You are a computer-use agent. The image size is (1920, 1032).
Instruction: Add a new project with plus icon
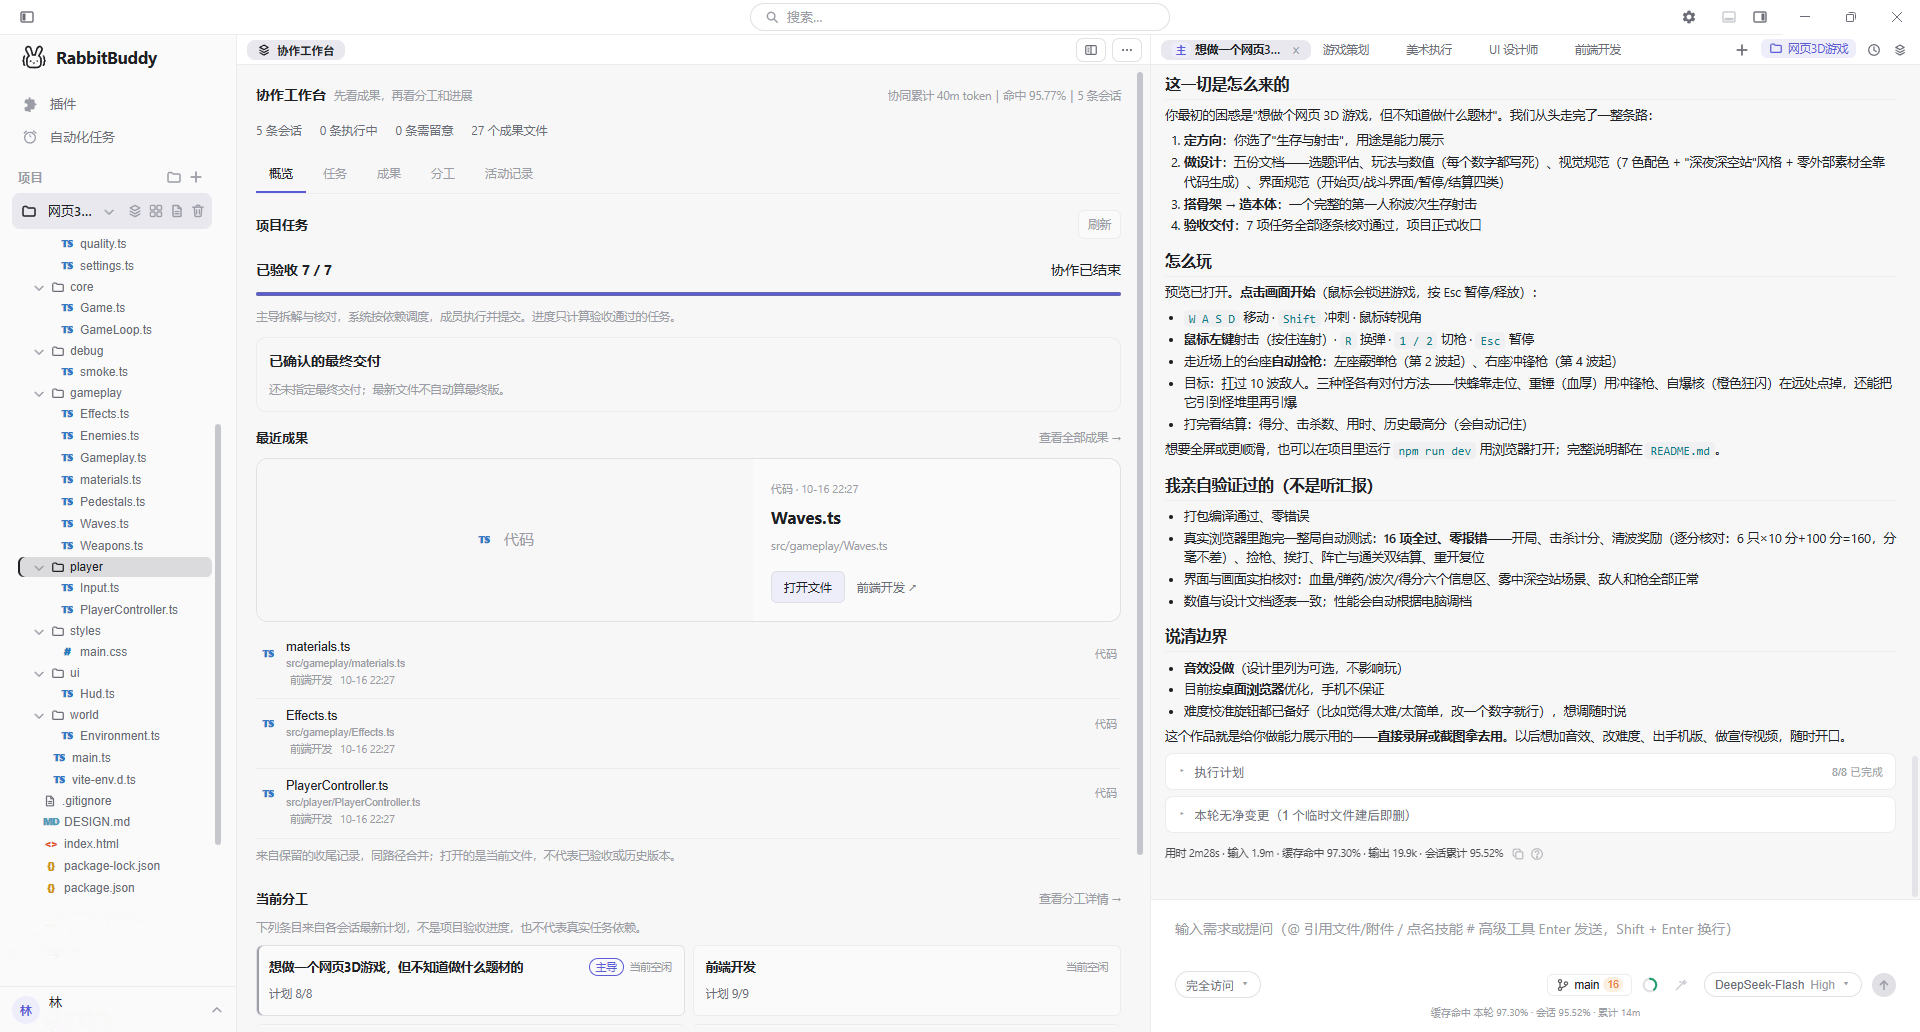pos(196,177)
